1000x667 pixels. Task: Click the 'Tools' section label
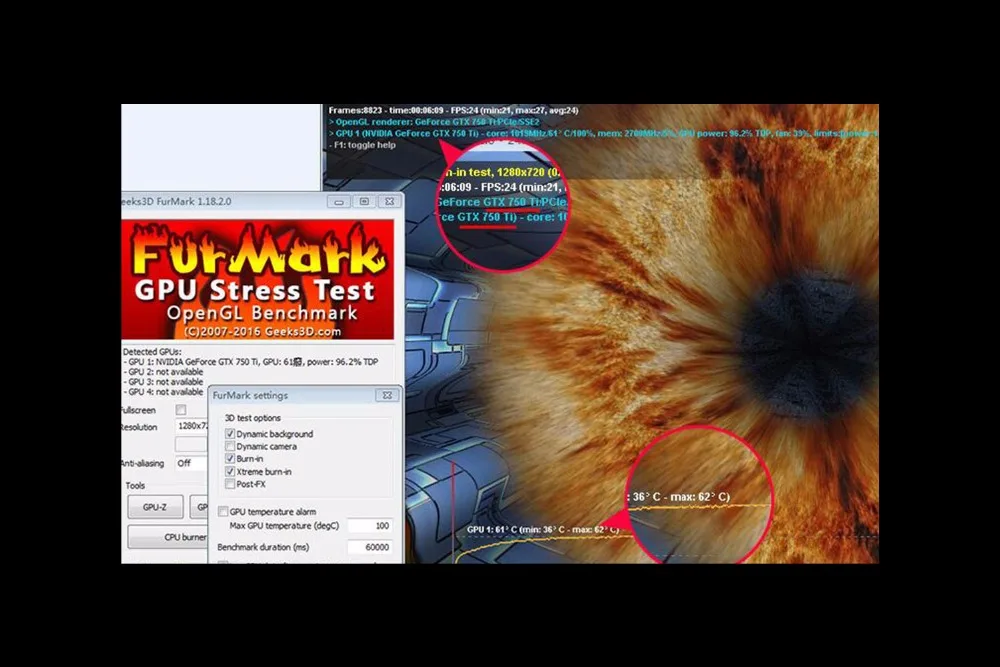135,485
